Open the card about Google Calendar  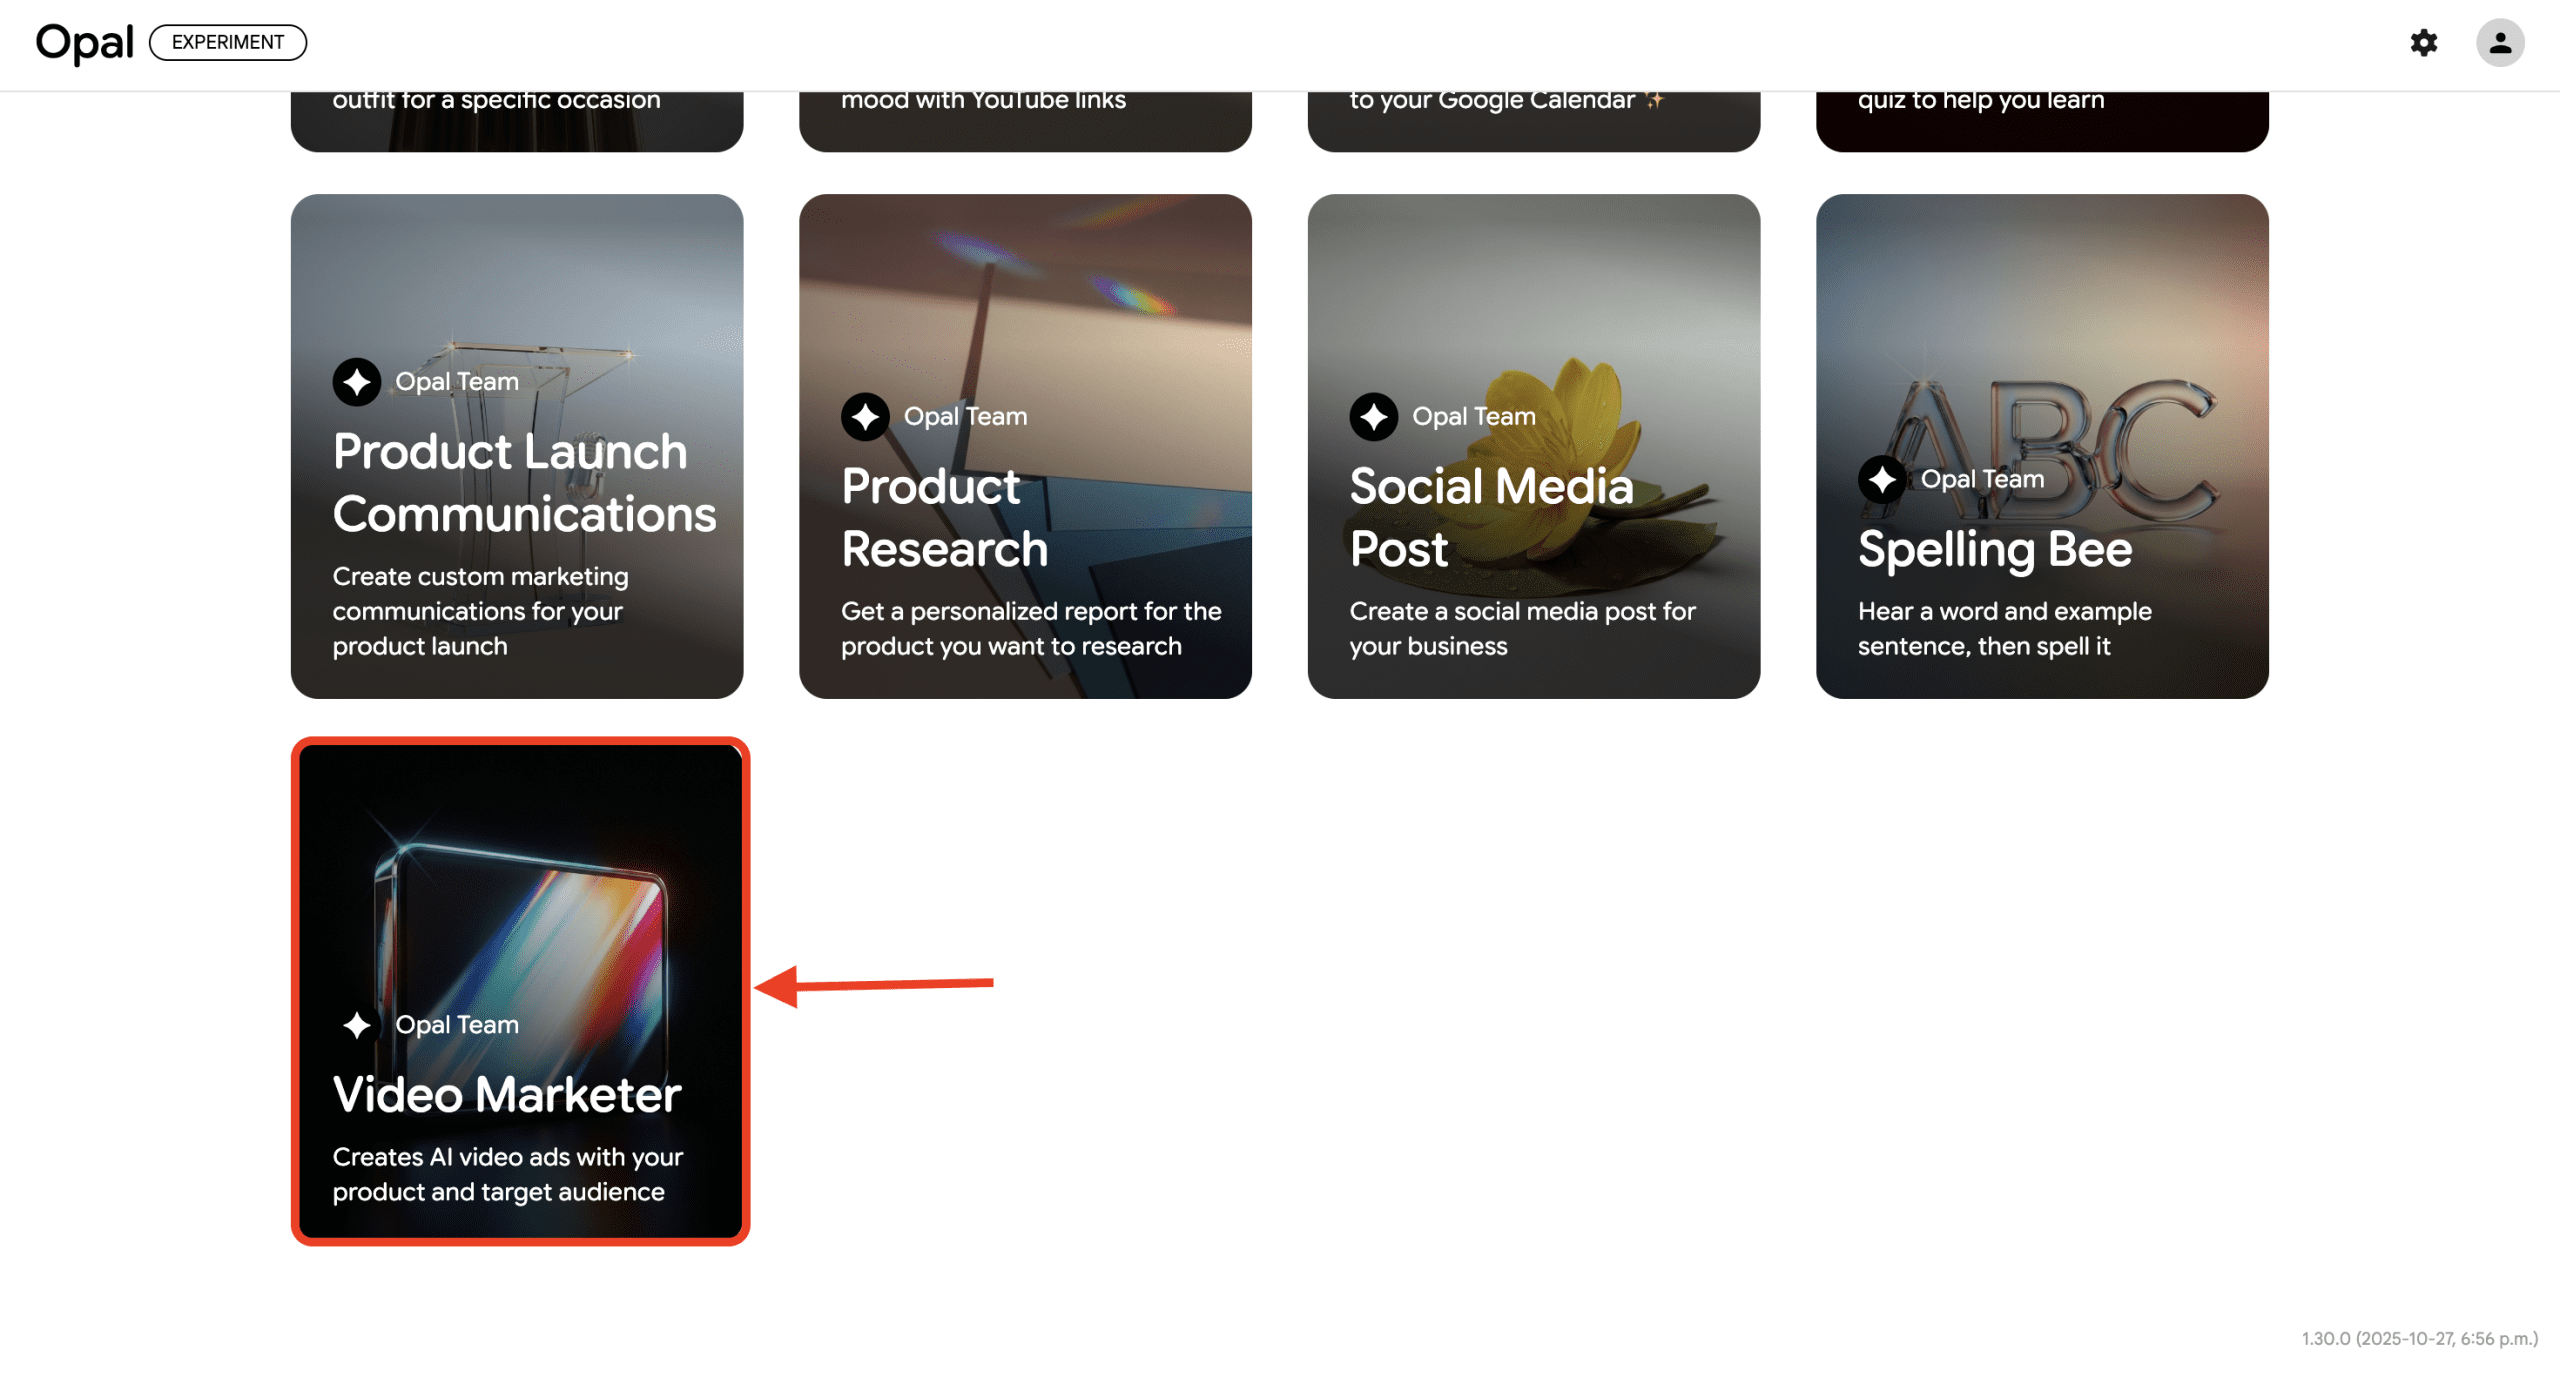[x=1534, y=121]
